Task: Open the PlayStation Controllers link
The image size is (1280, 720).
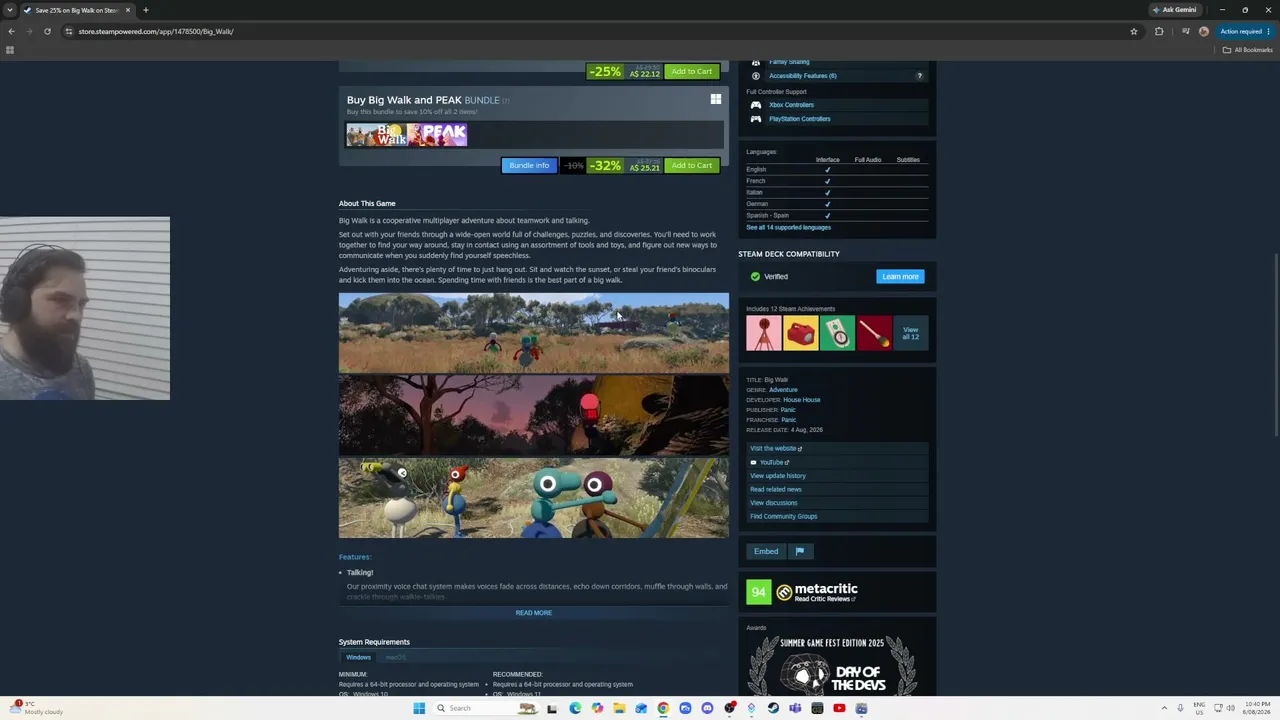Action: [799, 119]
